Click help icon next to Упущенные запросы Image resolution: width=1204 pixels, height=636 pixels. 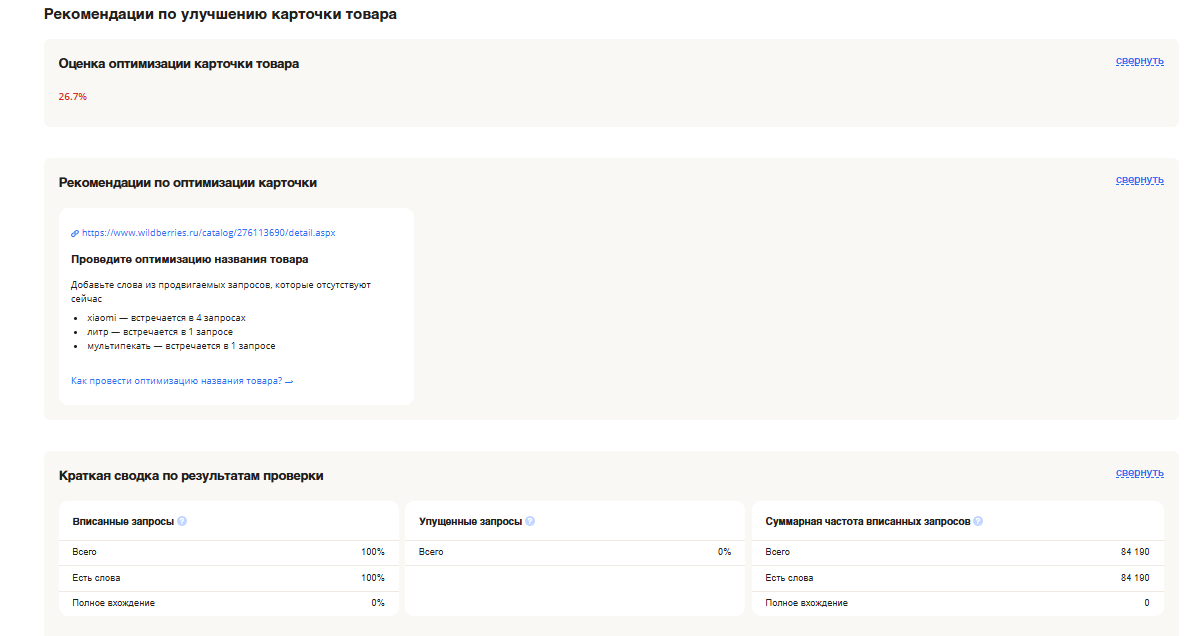coord(530,522)
